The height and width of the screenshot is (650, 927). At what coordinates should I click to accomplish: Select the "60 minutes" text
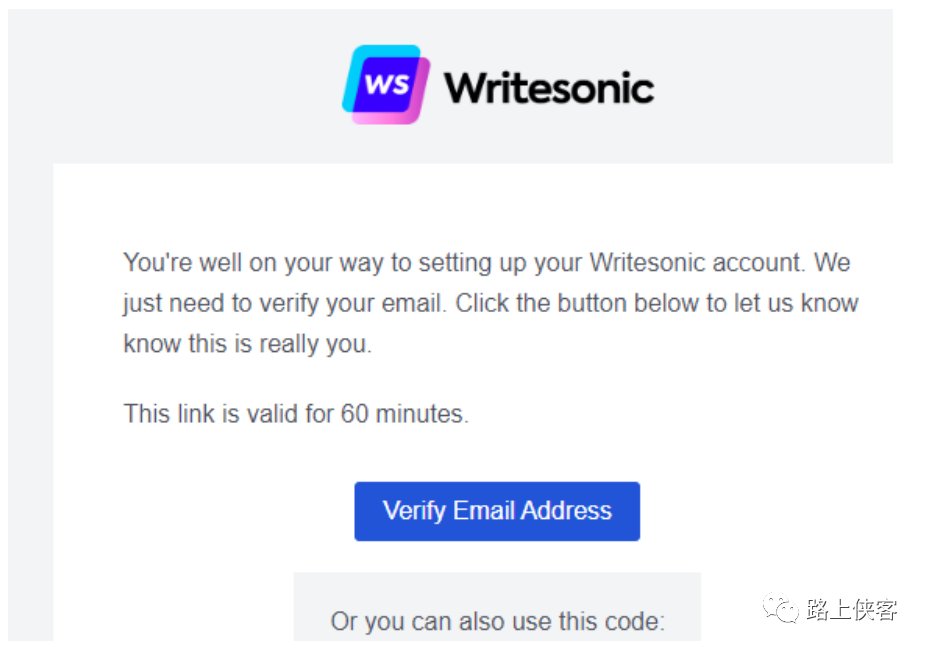404,413
